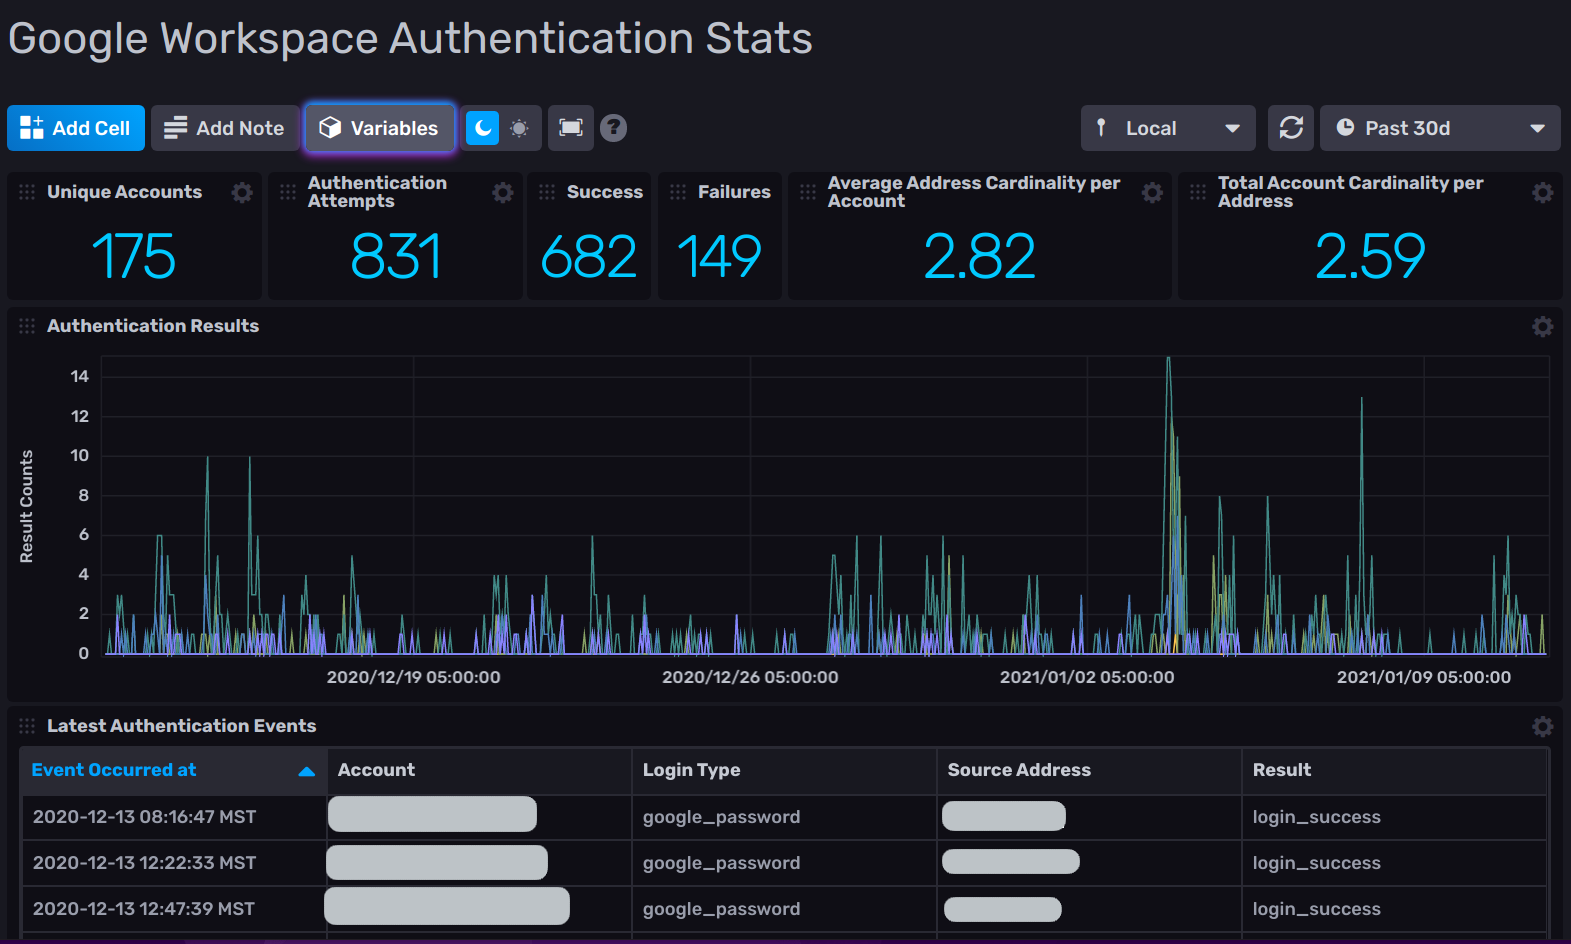Viewport: 1571px width, 944px height.
Task: Open the Past 30d time range dropdown
Action: [1440, 128]
